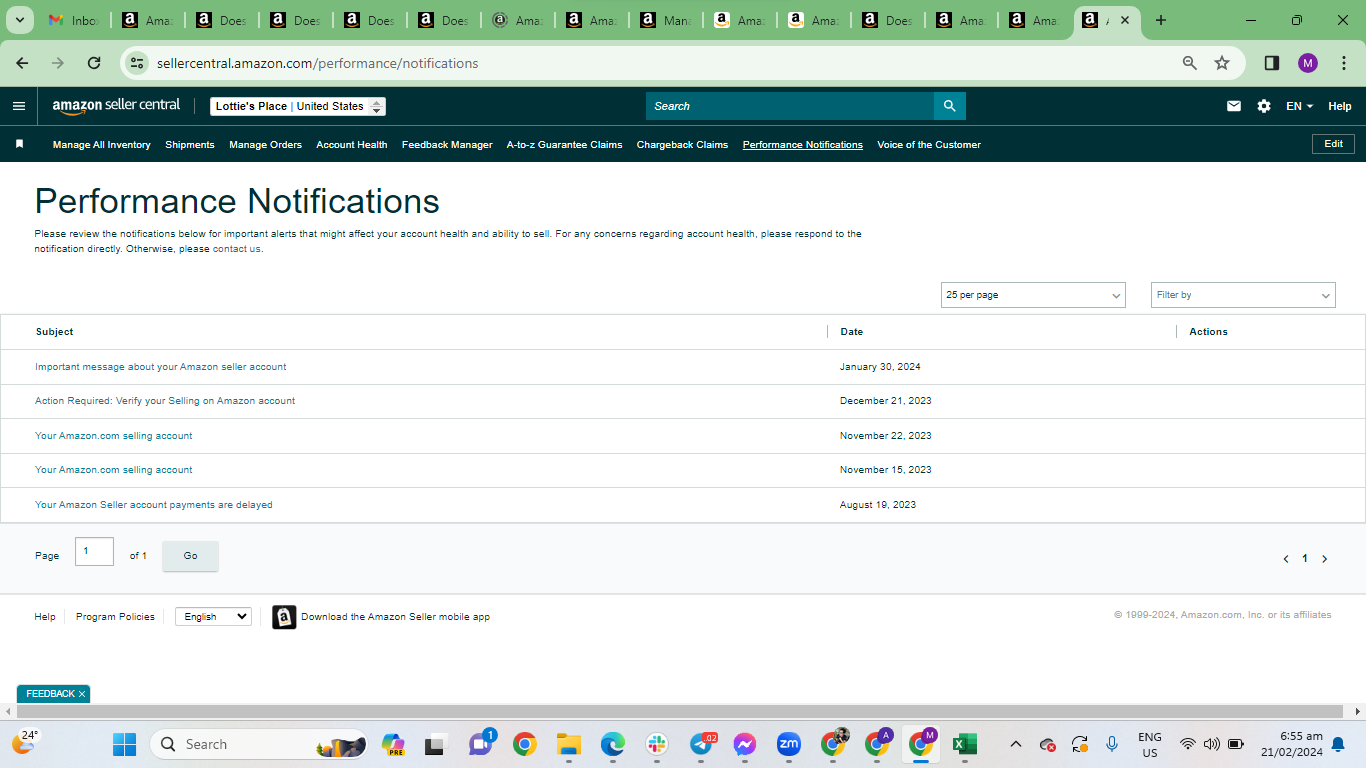Open a new browser tab
Viewport: 1366px width, 768px height.
(x=1161, y=20)
